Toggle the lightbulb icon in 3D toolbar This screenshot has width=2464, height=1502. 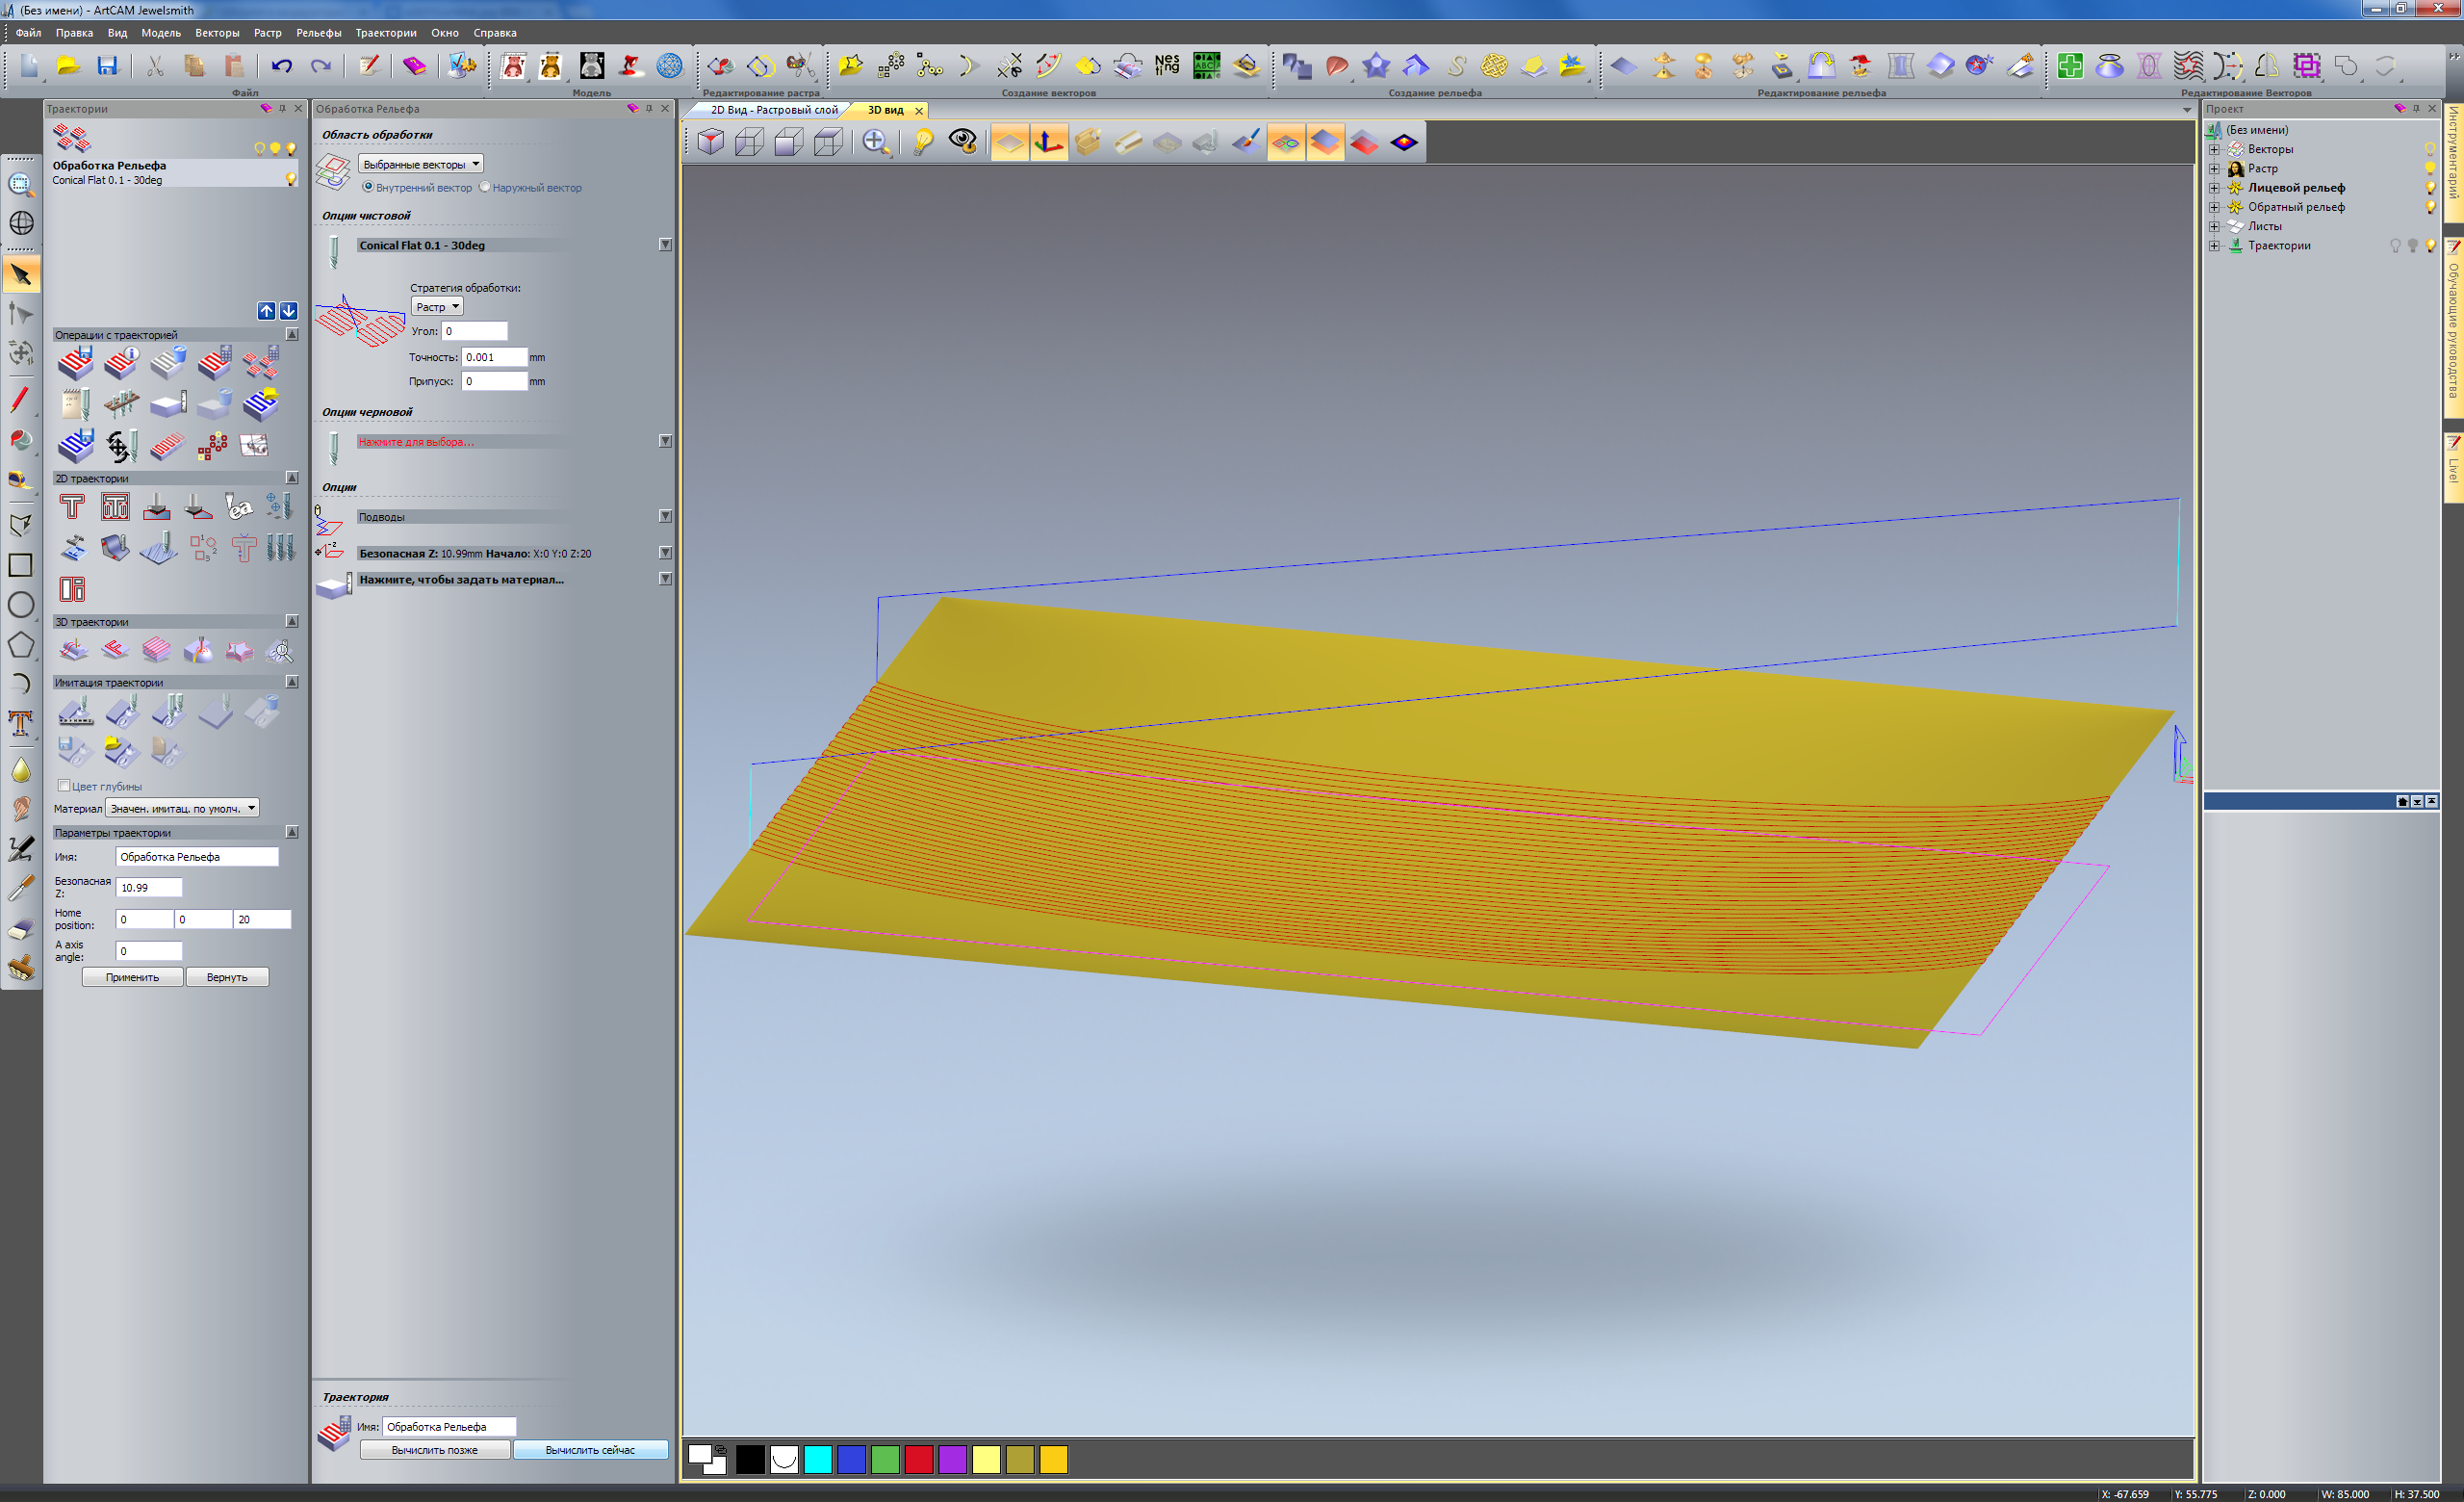click(x=922, y=142)
